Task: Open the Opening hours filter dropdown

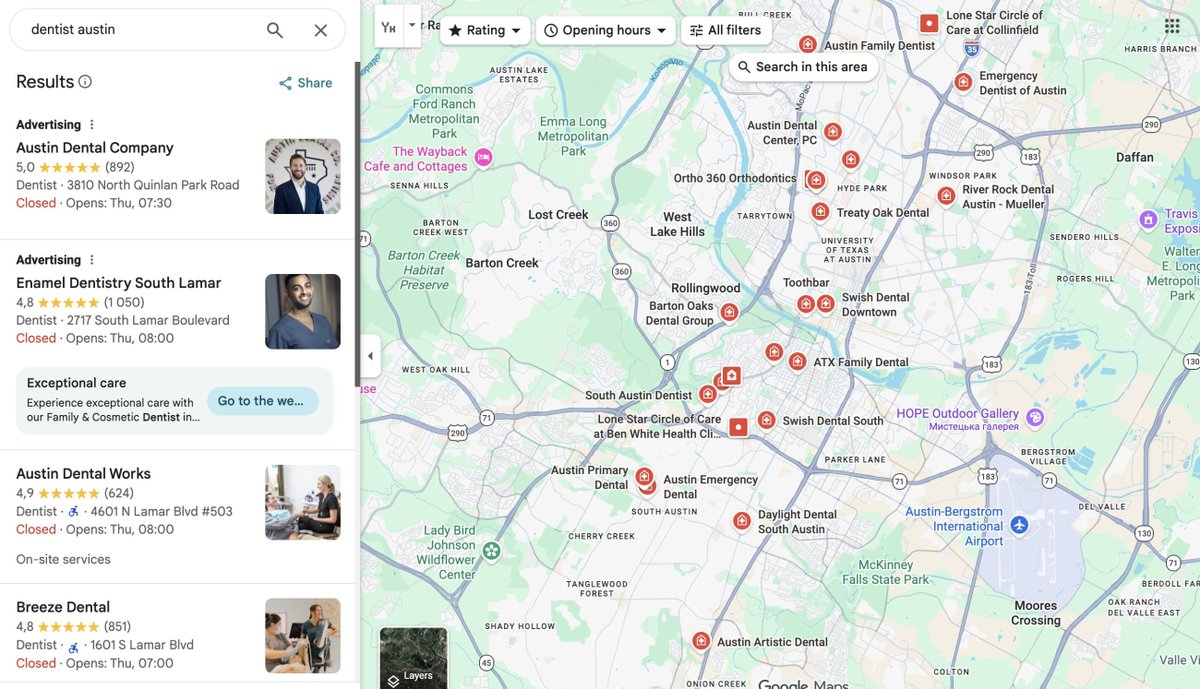Action: click(606, 30)
